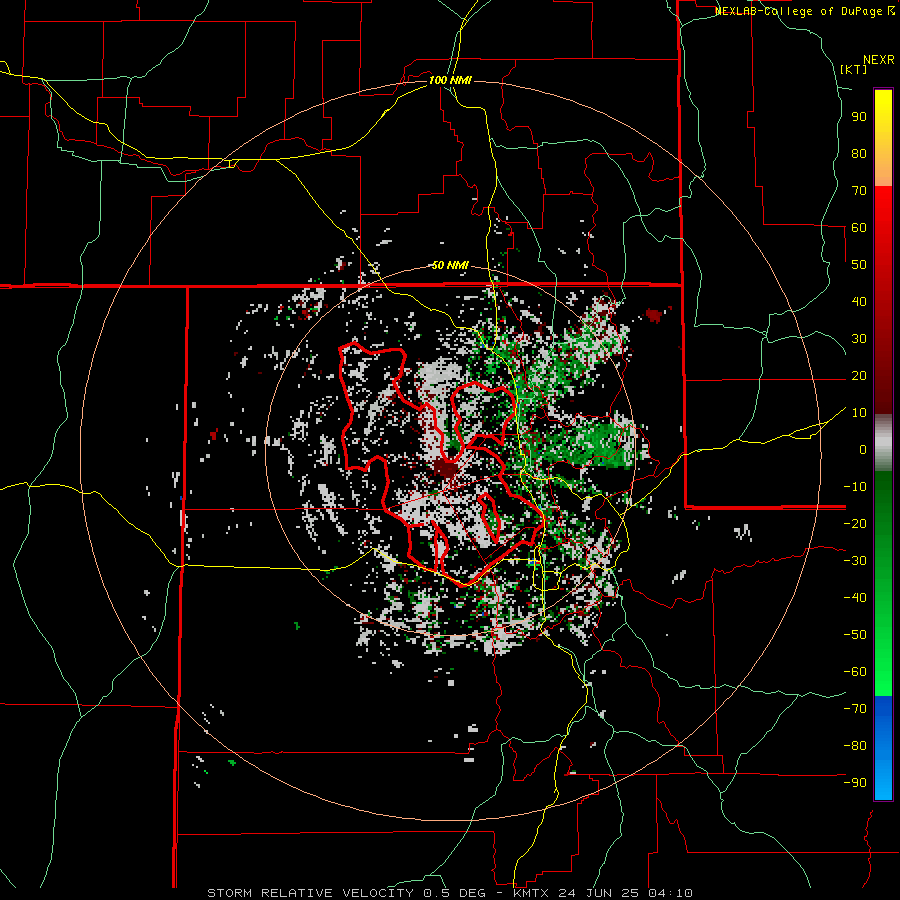Click the "50 NMI" range ring label
The width and height of the screenshot is (900, 900).
click(450, 265)
